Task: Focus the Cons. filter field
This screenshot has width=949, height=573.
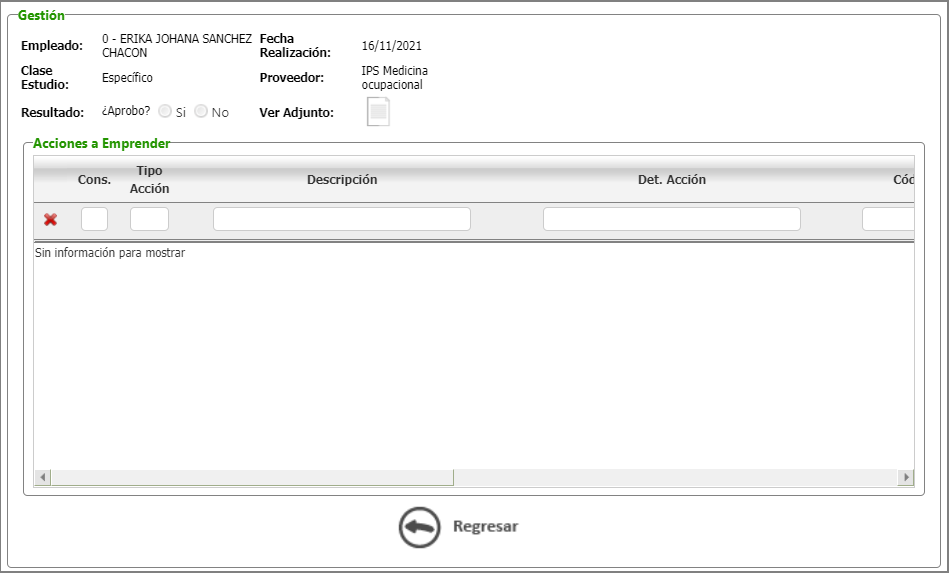Action: (x=94, y=219)
